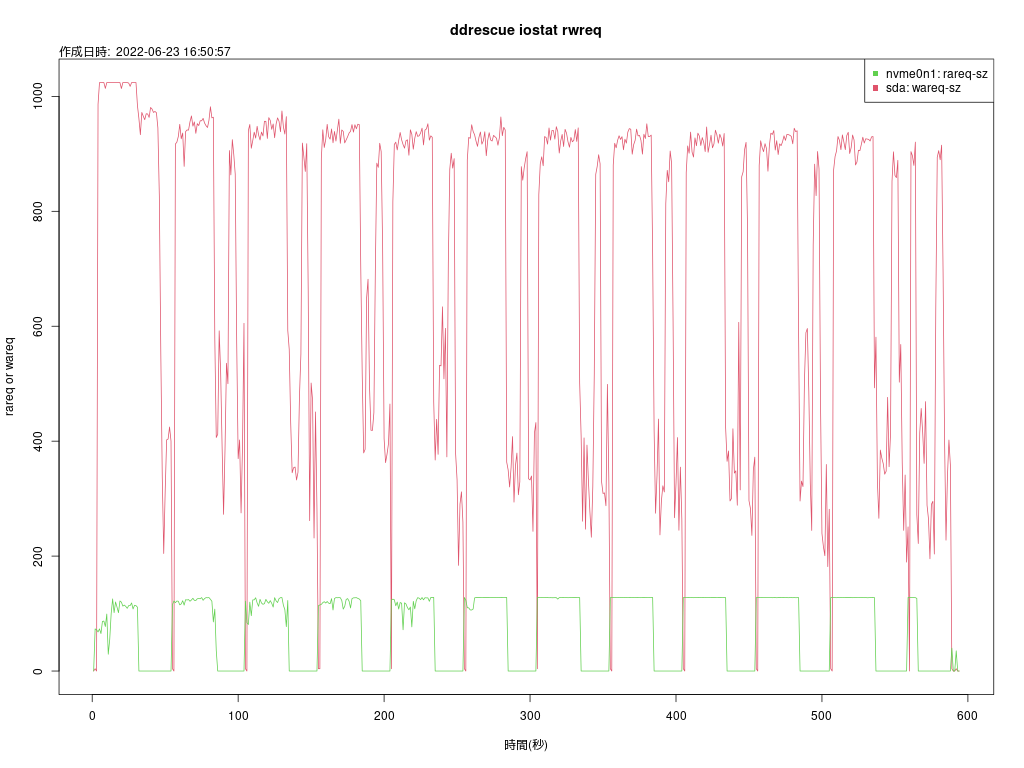The width and height of the screenshot is (1024, 768).
Task: Click the x-axis label '時間(秒)'
Action: pos(526,744)
